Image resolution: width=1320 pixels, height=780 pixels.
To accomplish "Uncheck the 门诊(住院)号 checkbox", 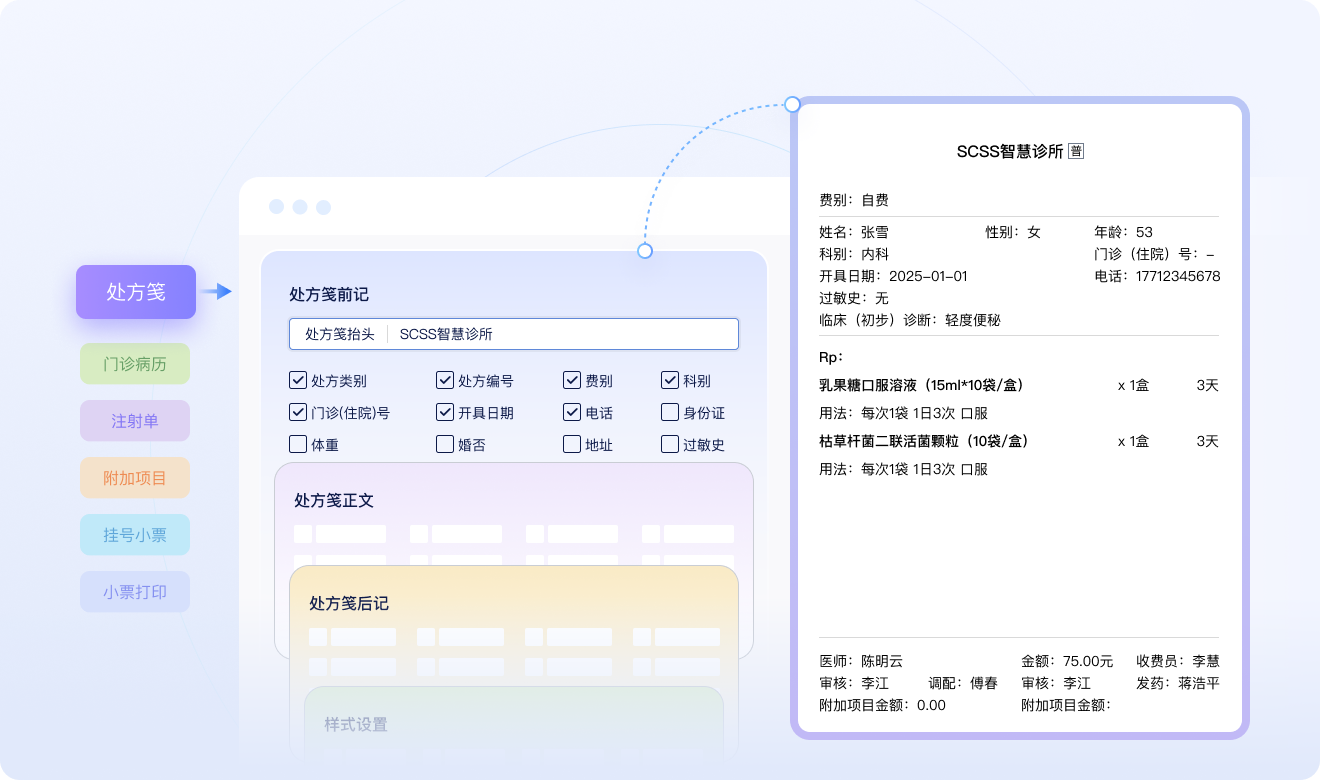I will pos(298,412).
